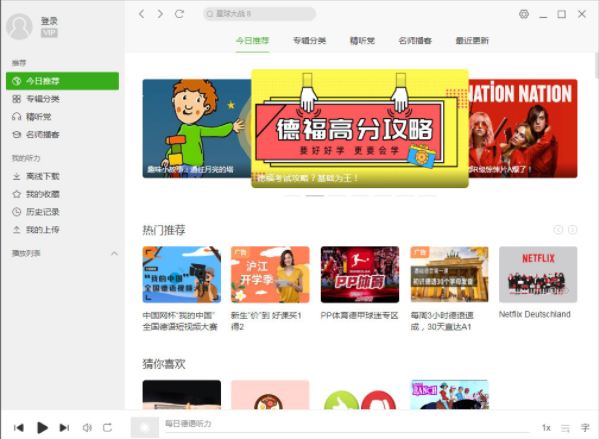Open the settings gear icon
The width and height of the screenshot is (599, 439).
[x=524, y=14]
